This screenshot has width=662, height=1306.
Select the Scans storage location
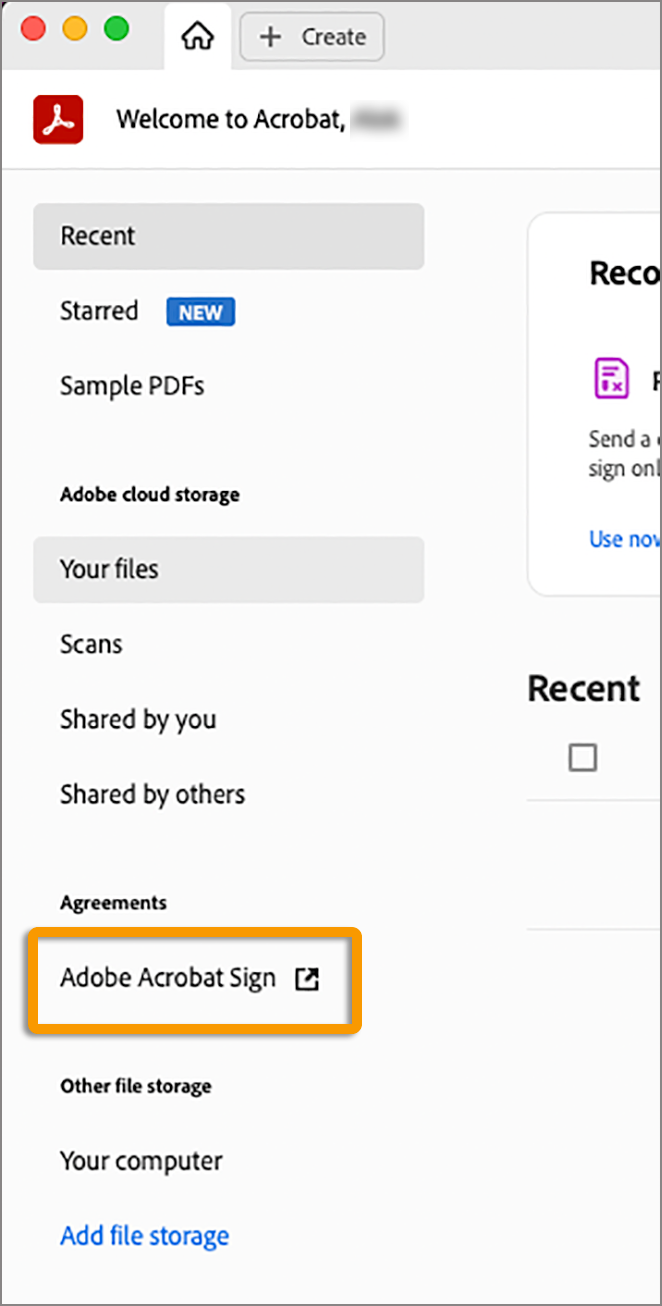point(91,644)
